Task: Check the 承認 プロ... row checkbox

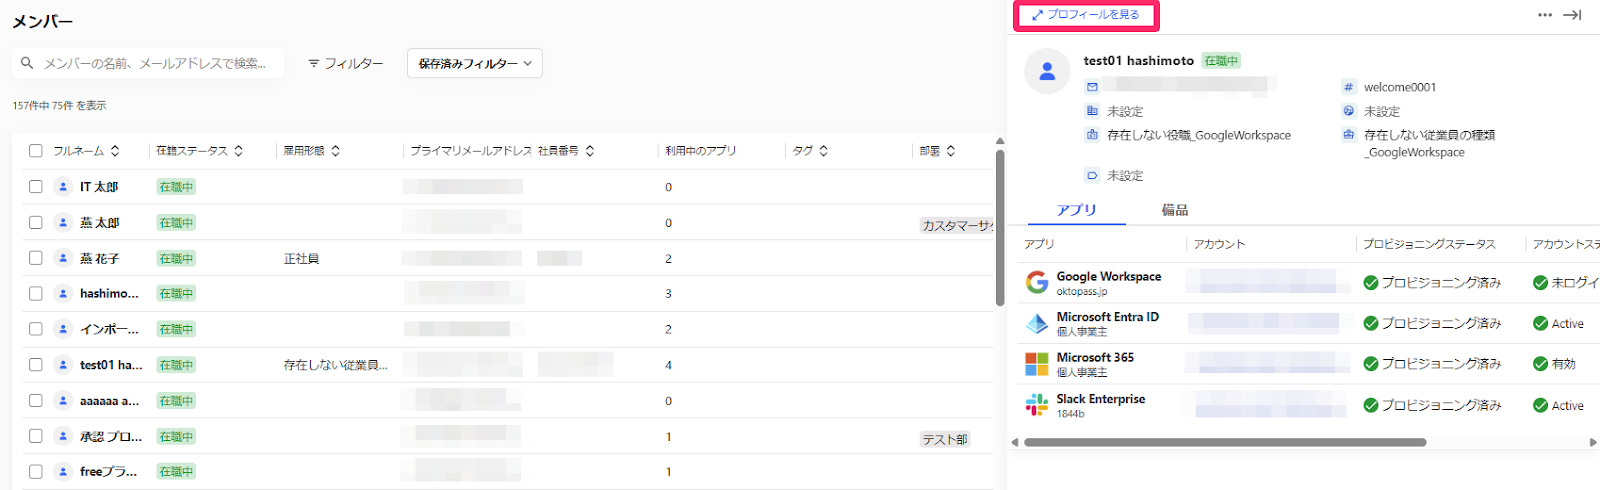Action: pyautogui.click(x=36, y=437)
